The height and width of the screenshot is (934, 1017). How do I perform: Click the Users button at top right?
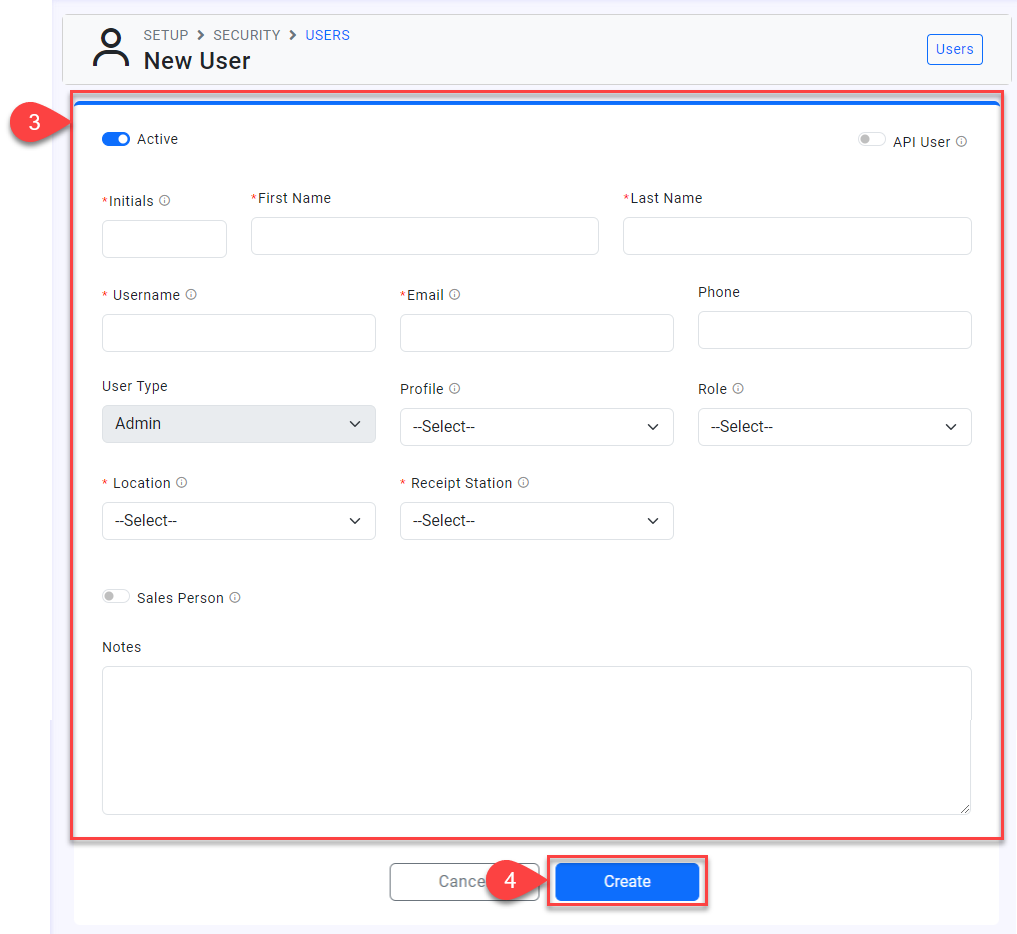point(954,49)
